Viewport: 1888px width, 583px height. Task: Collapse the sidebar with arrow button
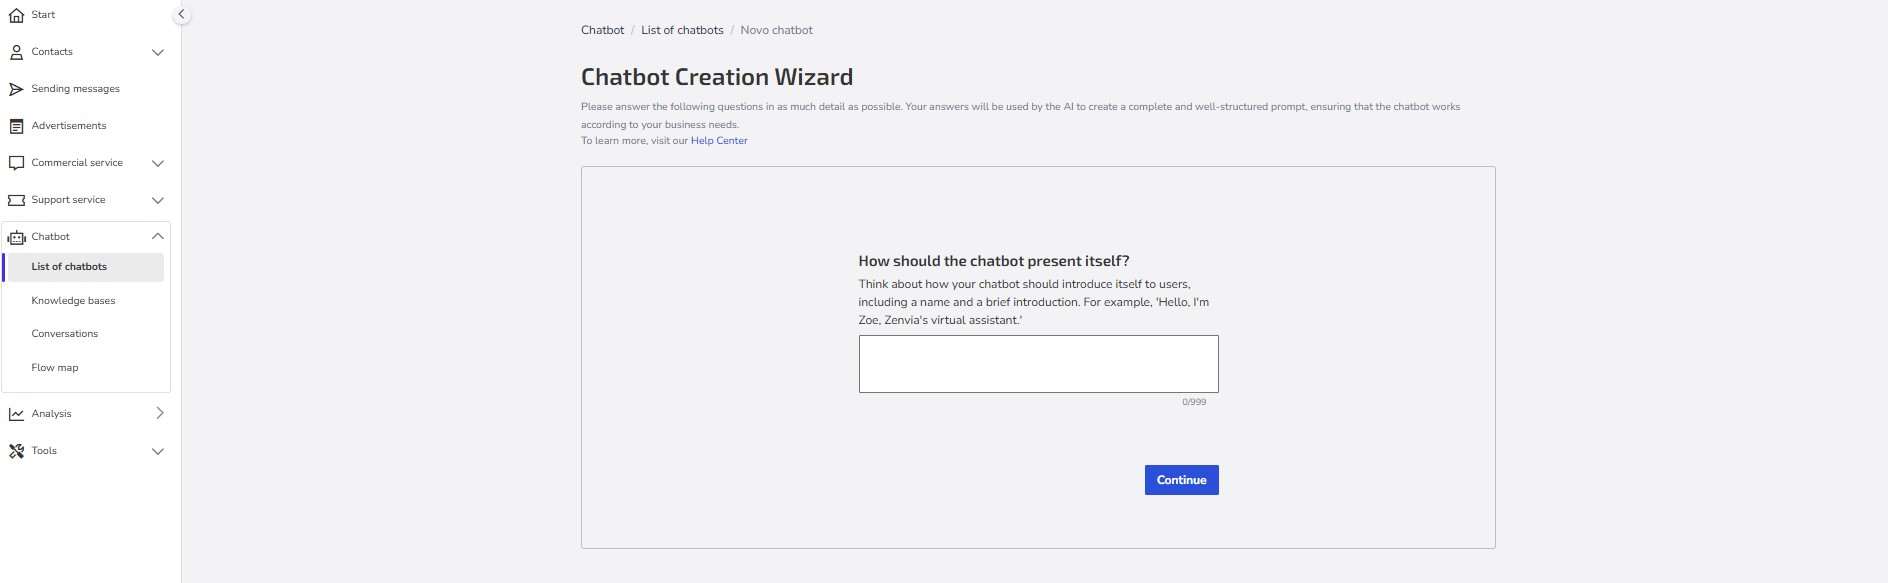[181, 15]
